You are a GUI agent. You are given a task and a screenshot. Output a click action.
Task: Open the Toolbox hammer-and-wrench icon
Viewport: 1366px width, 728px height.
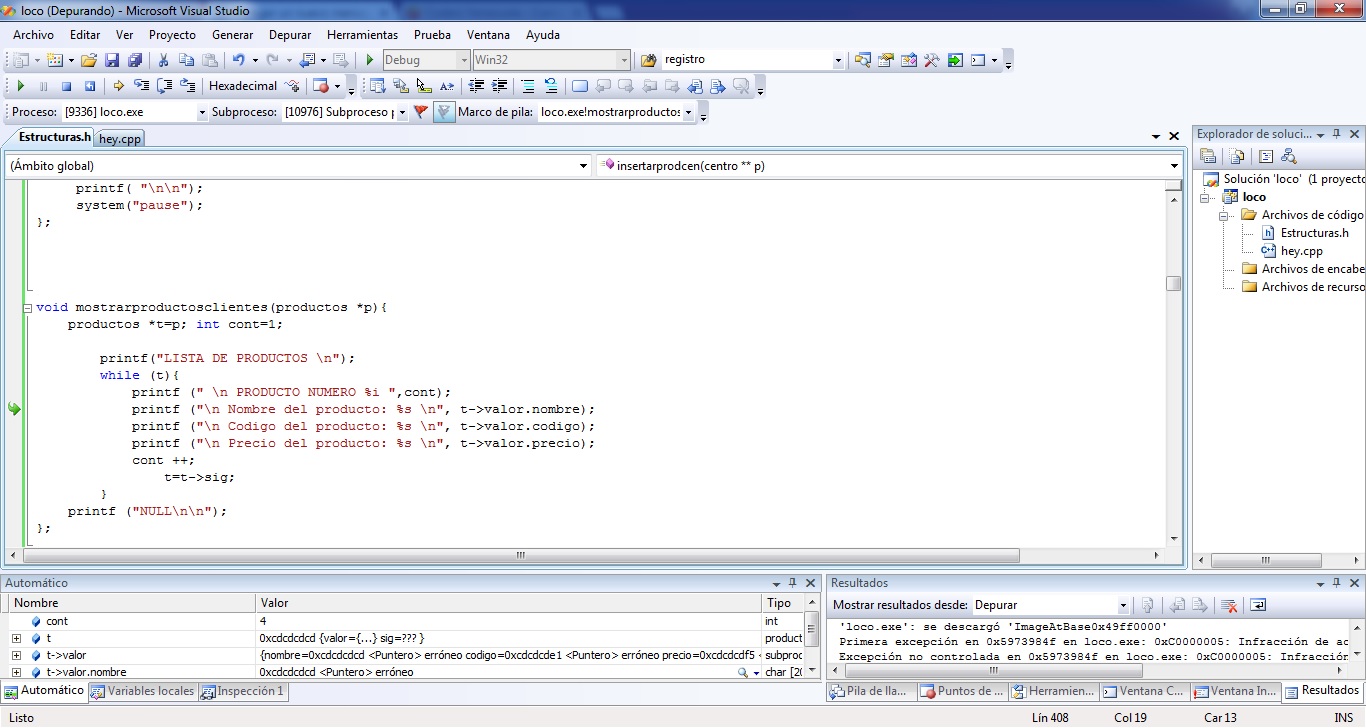(931, 60)
